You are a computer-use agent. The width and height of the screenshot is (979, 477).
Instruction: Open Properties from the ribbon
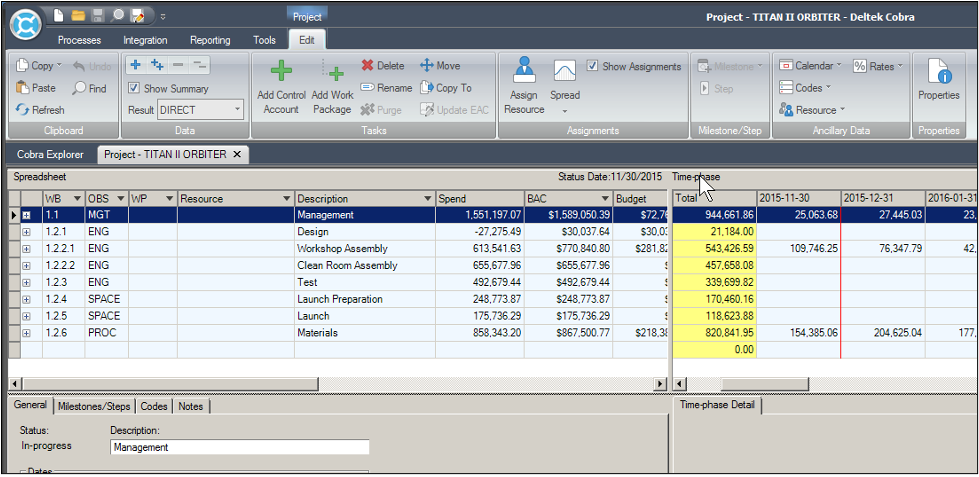938,81
